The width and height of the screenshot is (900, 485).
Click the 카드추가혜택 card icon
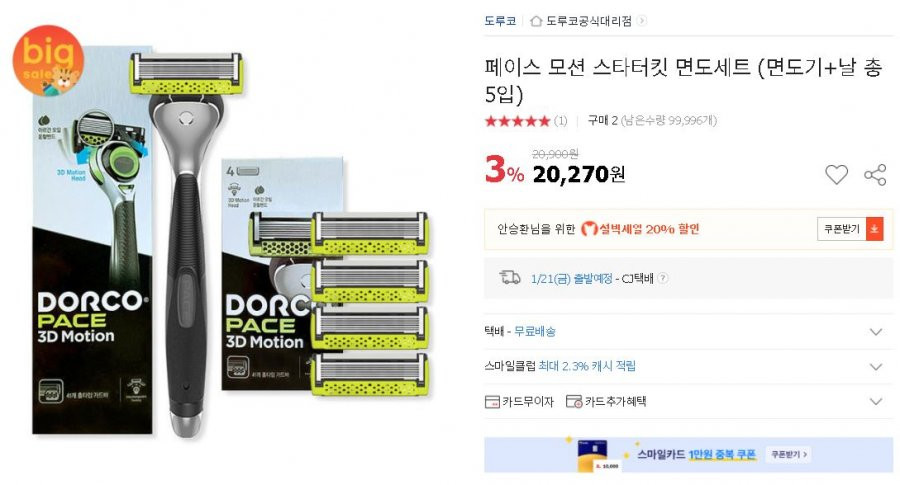[x=574, y=402]
